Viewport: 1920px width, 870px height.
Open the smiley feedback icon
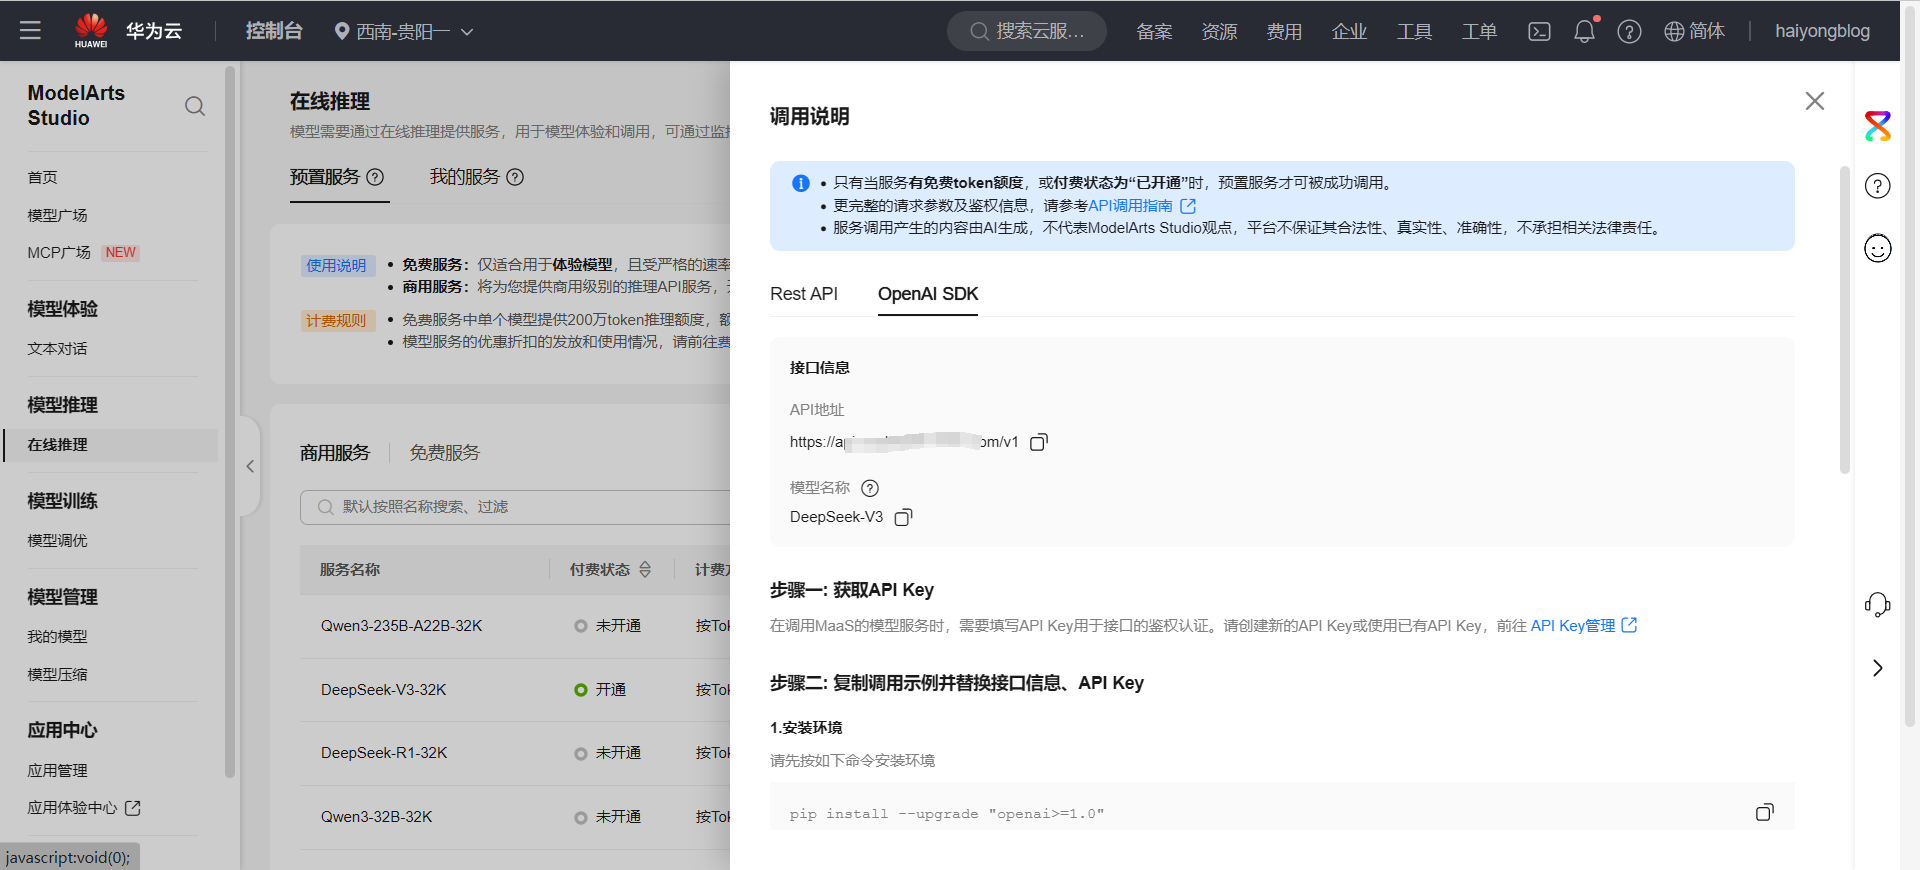click(1878, 248)
